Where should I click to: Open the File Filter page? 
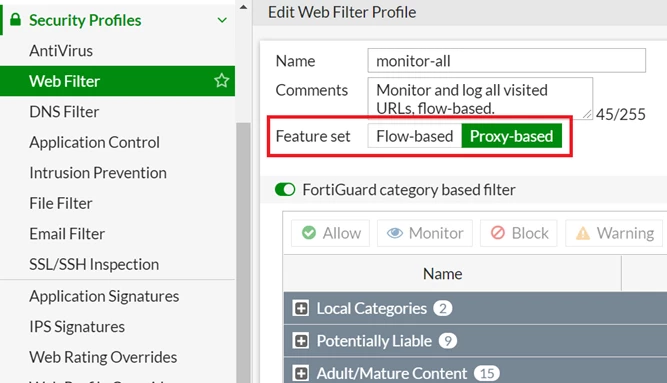click(x=60, y=203)
